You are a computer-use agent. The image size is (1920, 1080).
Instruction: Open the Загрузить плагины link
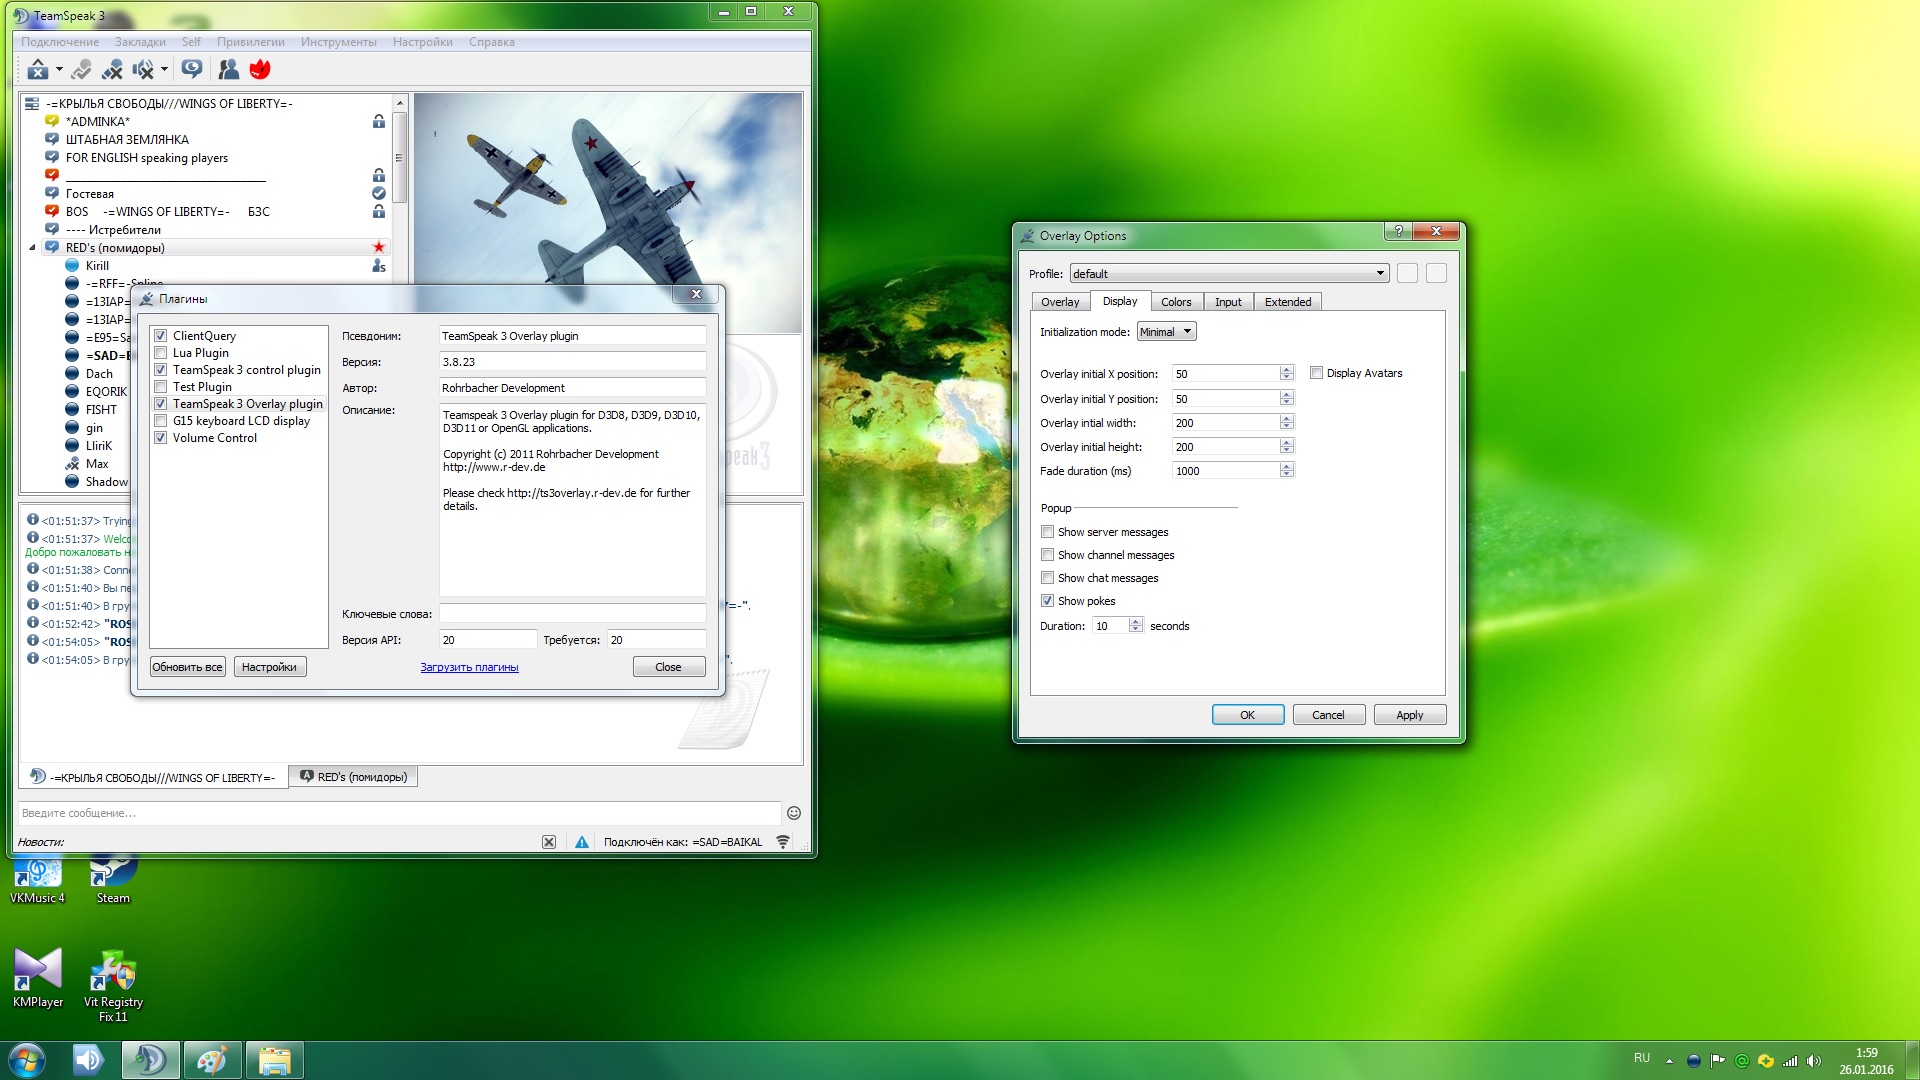click(469, 667)
